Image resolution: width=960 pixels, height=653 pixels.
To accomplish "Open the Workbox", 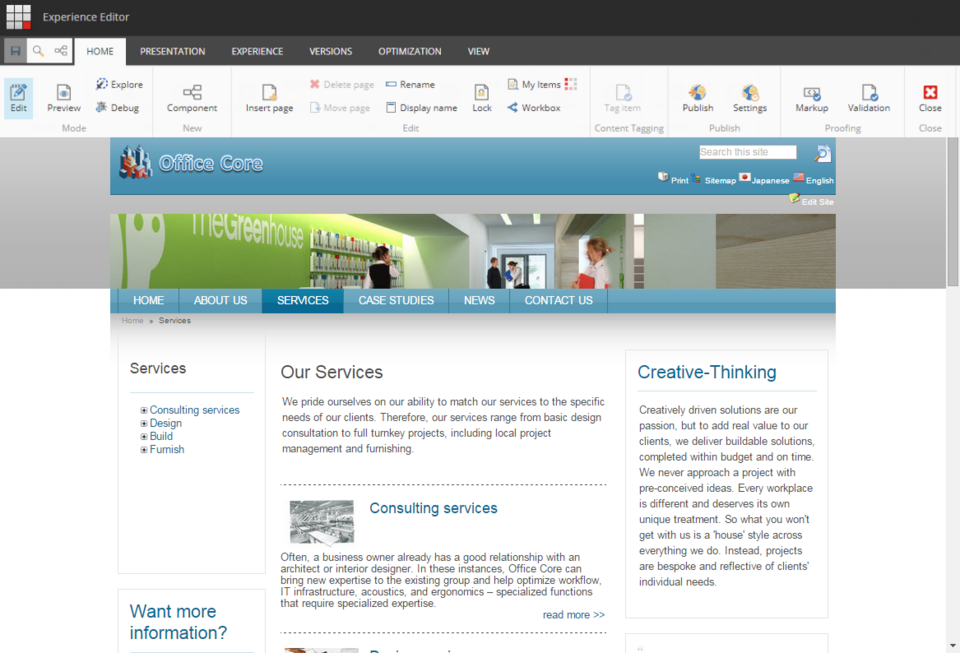I will (534, 108).
